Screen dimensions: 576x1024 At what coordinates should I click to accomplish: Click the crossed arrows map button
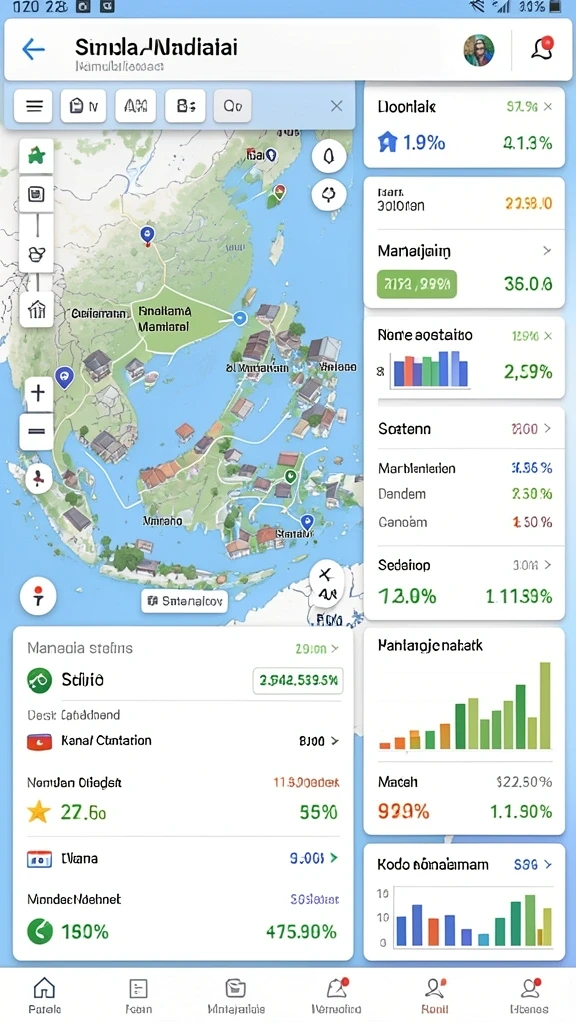point(326,582)
